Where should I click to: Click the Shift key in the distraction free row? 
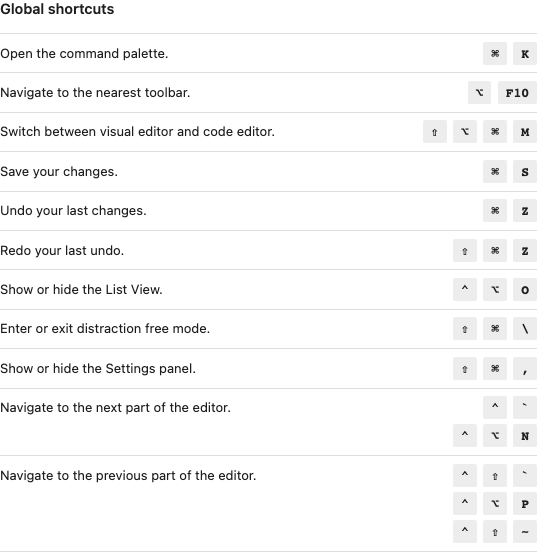point(465,328)
